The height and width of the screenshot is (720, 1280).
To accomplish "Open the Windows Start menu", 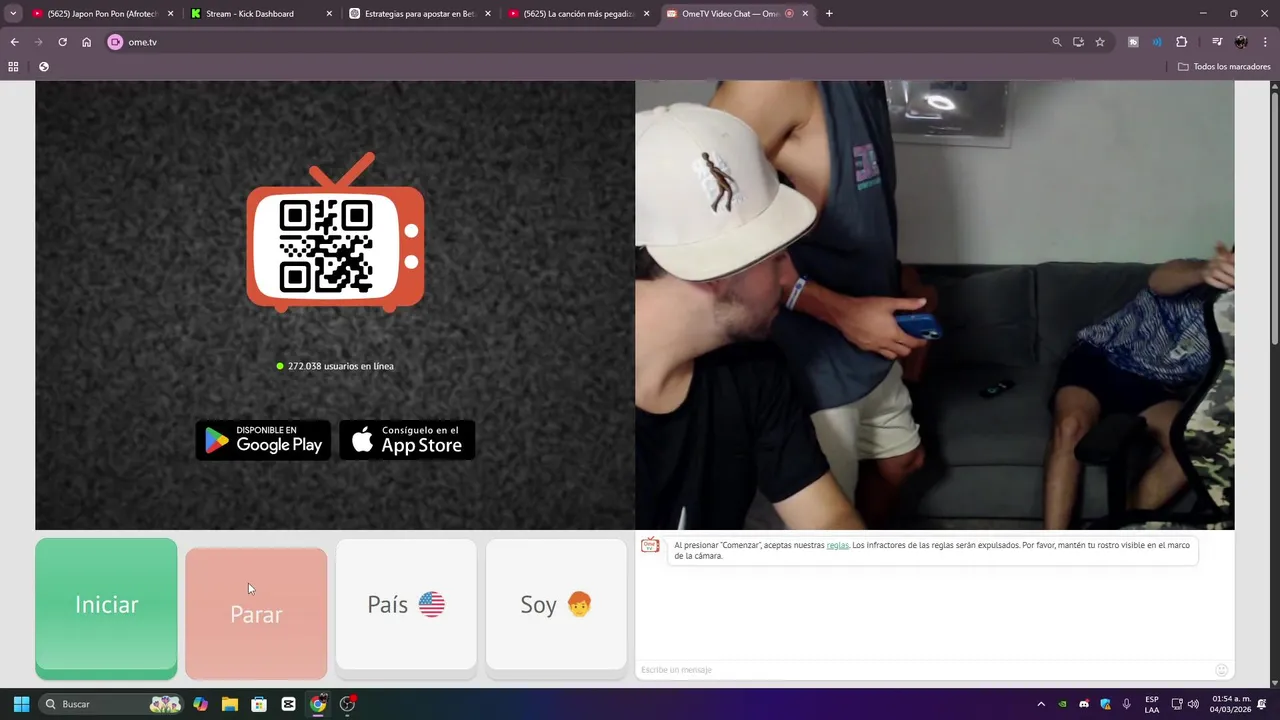I will [x=21, y=704].
